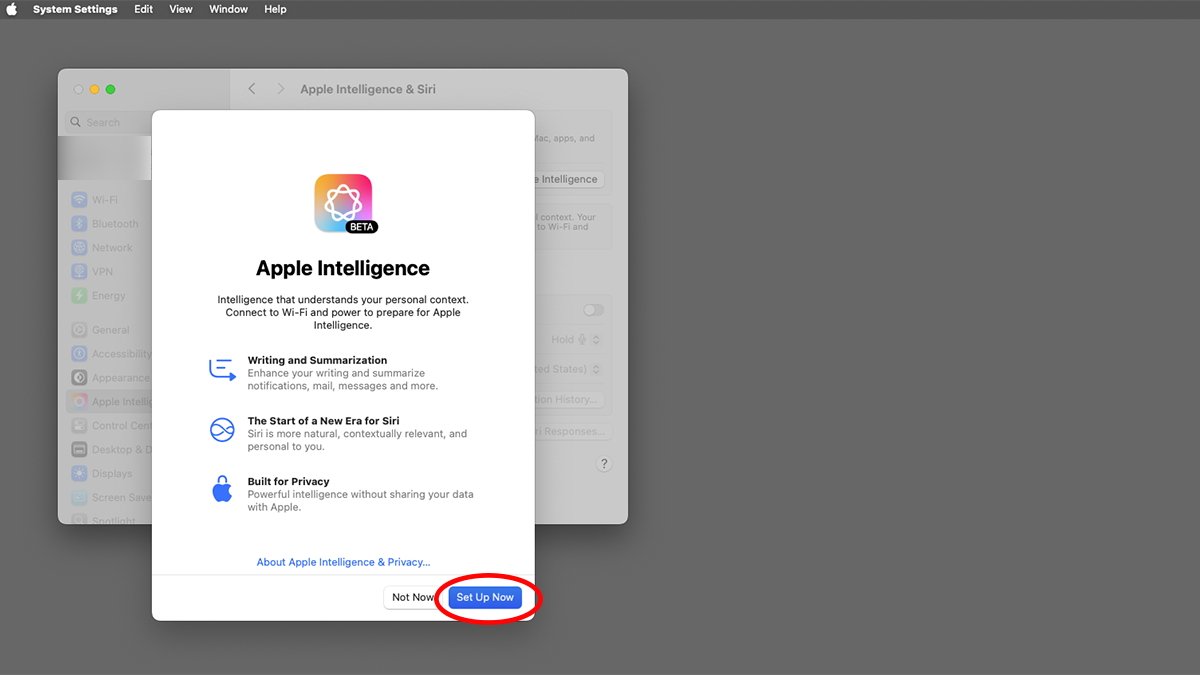Go back with the left chevron
Viewport: 1200px width, 675px height.
coord(252,89)
